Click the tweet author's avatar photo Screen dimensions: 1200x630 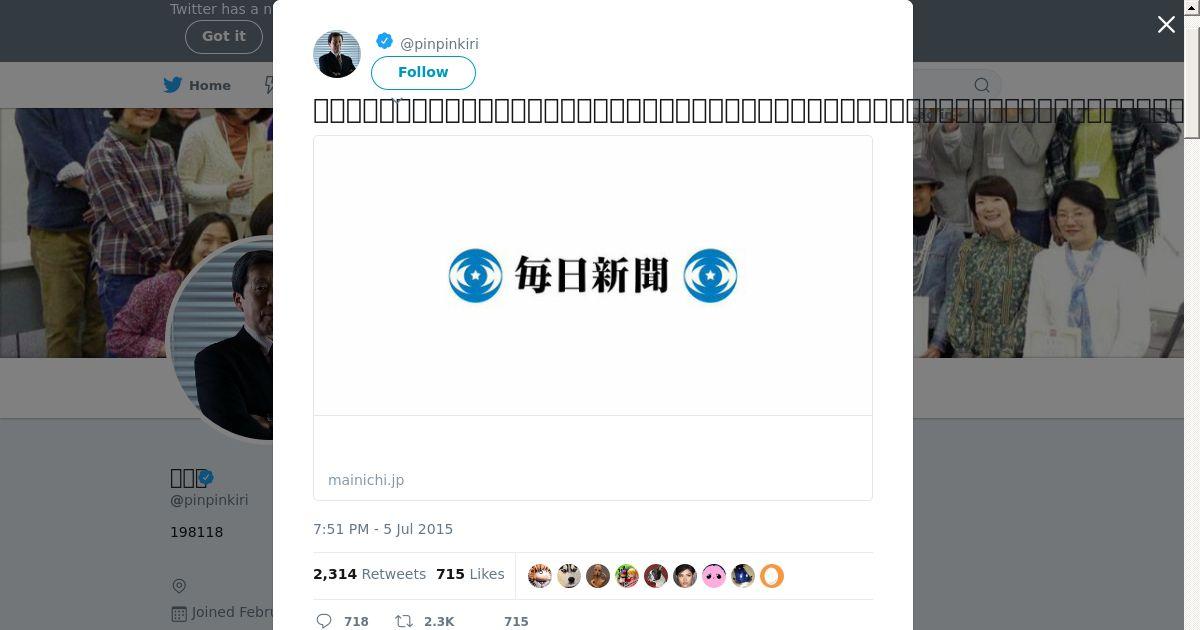(x=337, y=54)
